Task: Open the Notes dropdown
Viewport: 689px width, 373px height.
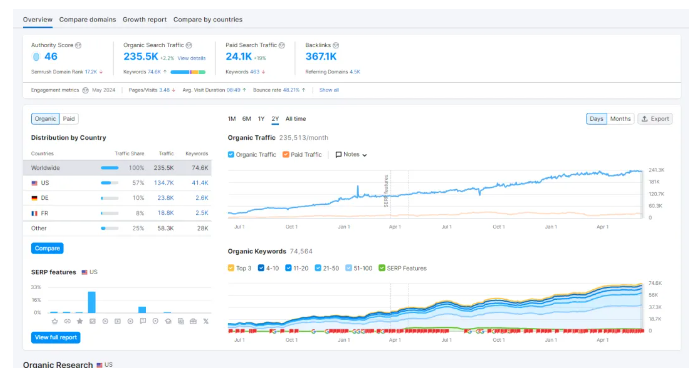Action: coord(351,155)
